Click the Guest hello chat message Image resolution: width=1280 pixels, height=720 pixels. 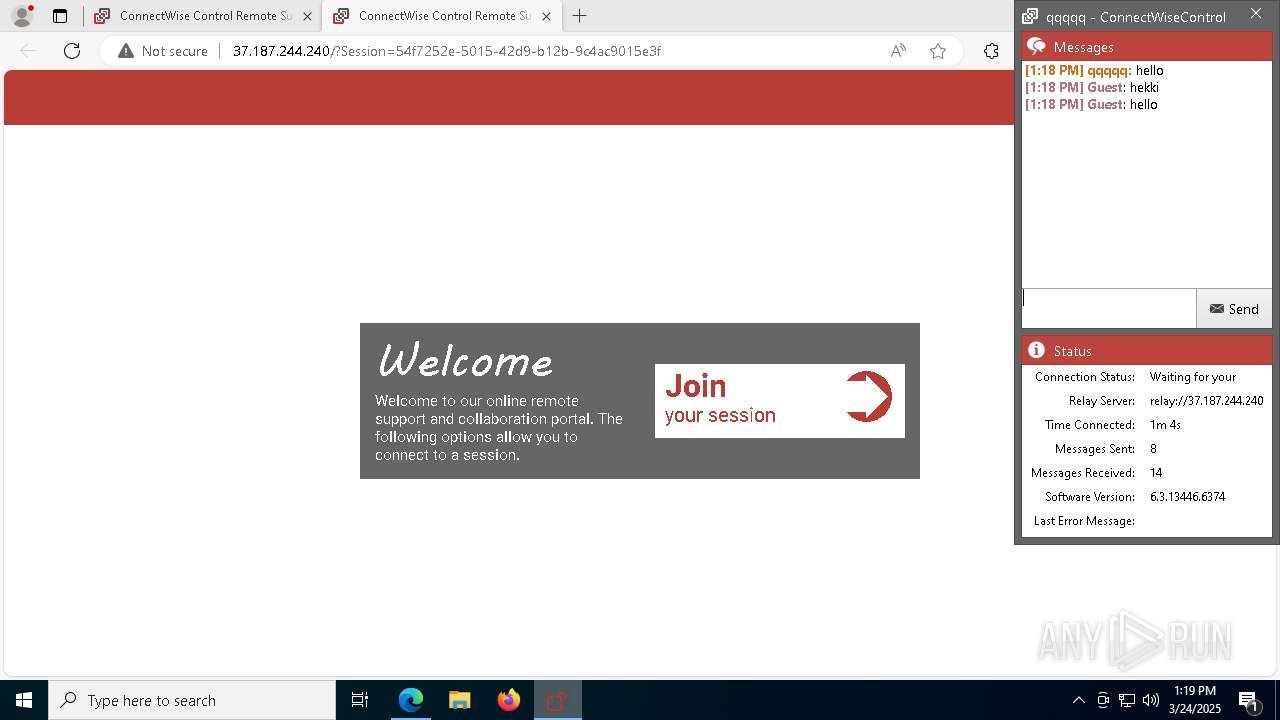point(1091,104)
